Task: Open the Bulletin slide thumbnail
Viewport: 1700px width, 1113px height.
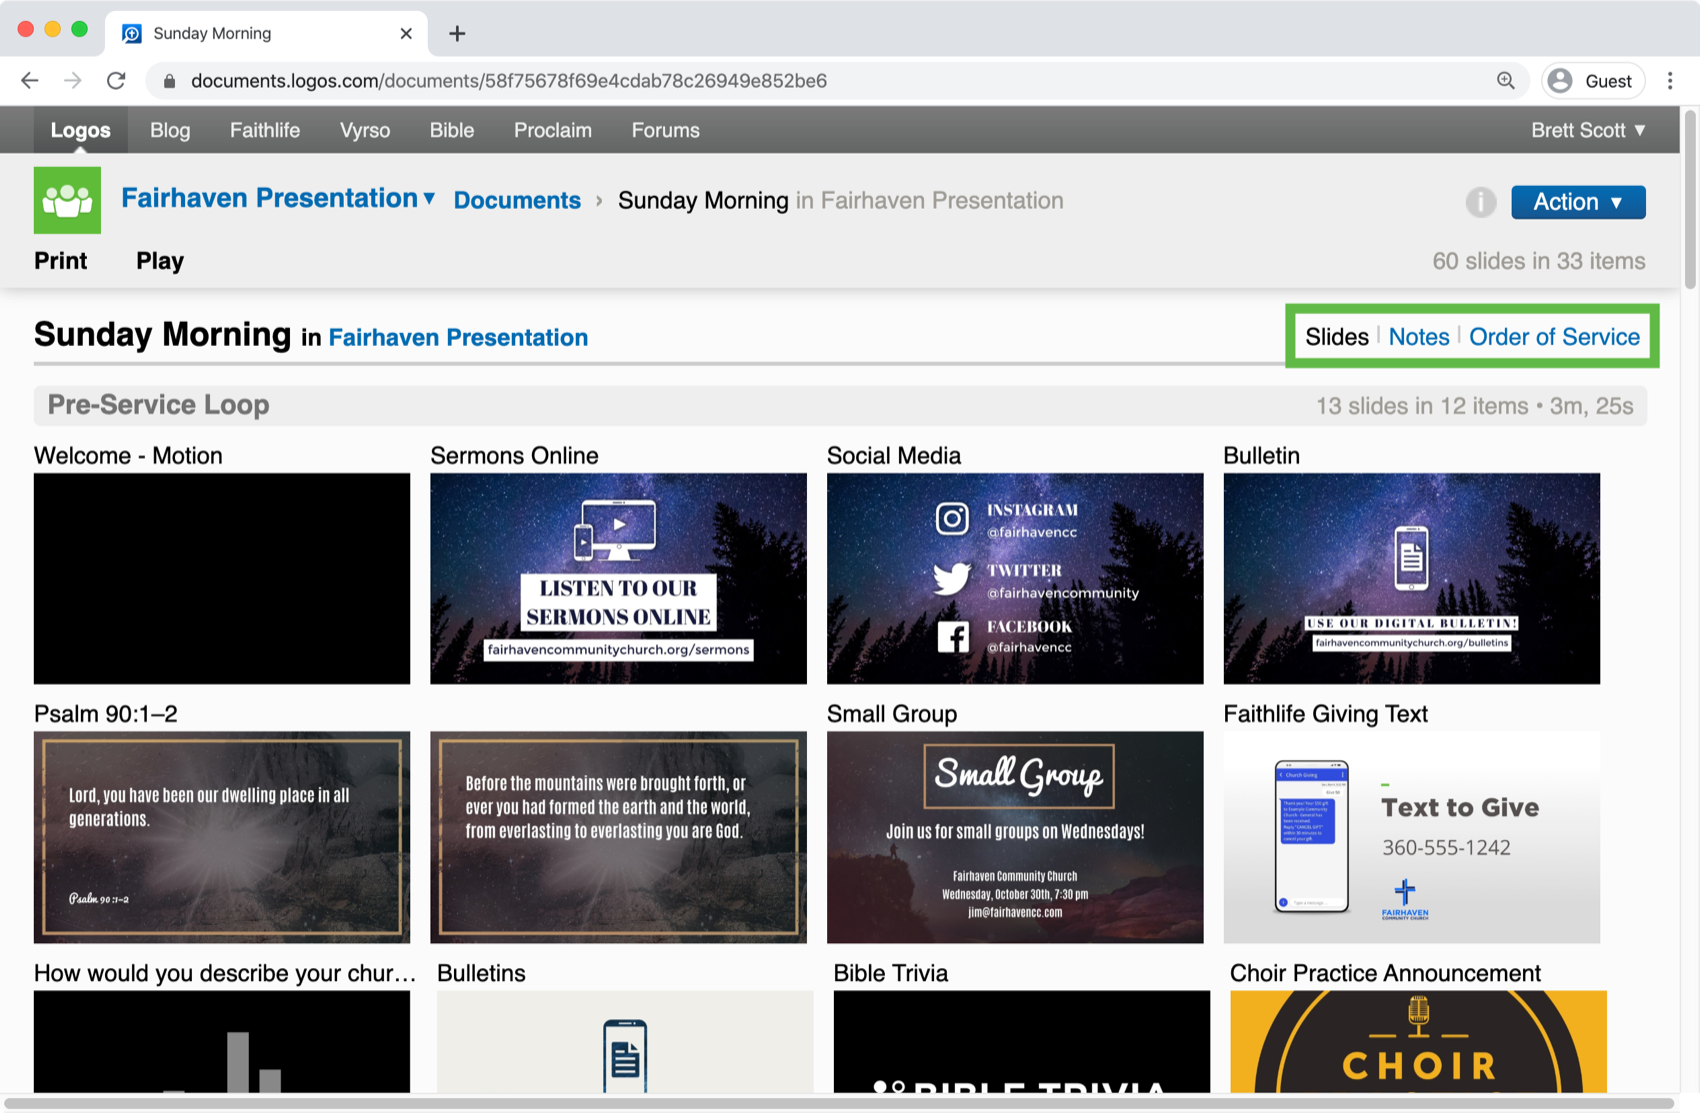Action: point(1411,579)
